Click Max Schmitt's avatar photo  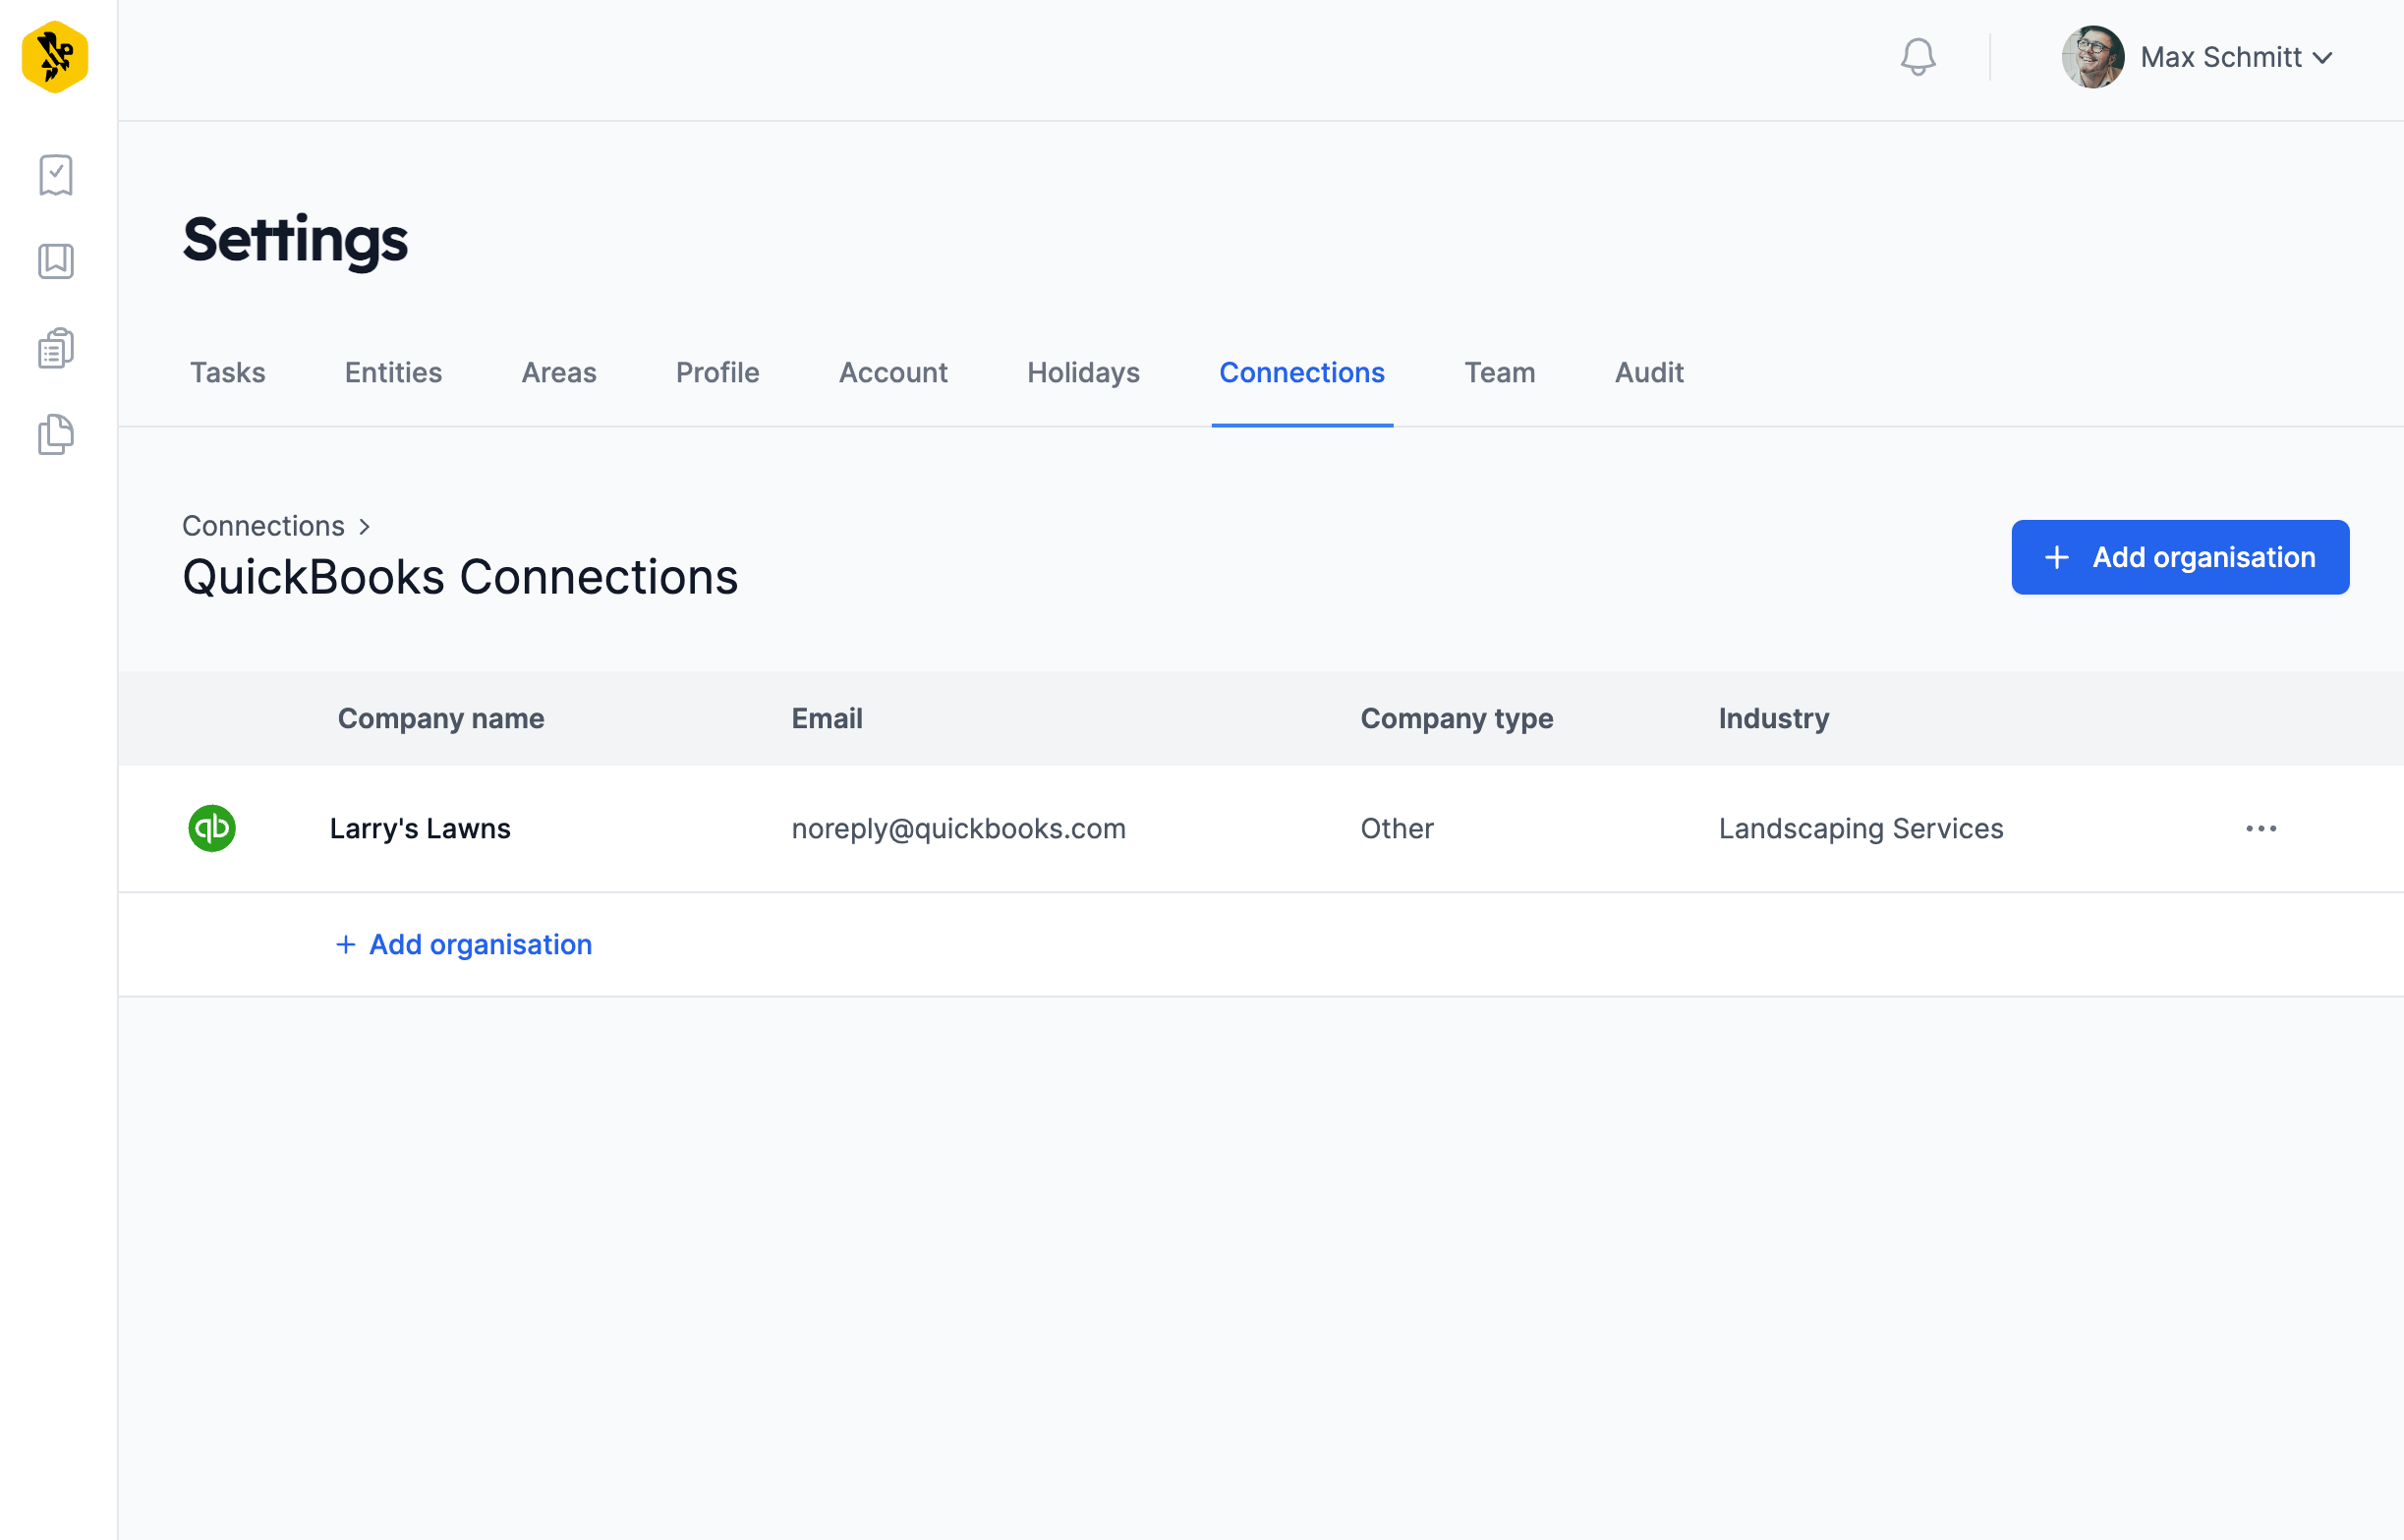pyautogui.click(x=2092, y=57)
